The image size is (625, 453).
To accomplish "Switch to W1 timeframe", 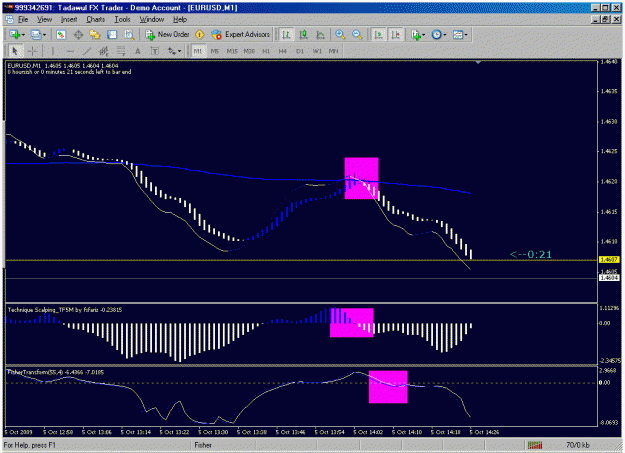I will (x=317, y=51).
